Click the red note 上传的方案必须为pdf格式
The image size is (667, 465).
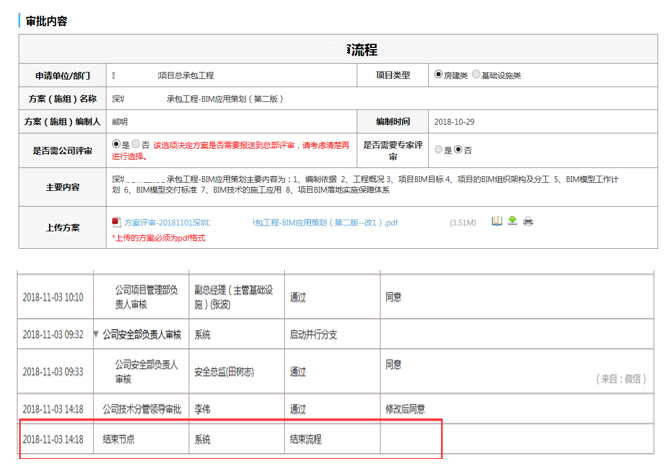(x=159, y=238)
